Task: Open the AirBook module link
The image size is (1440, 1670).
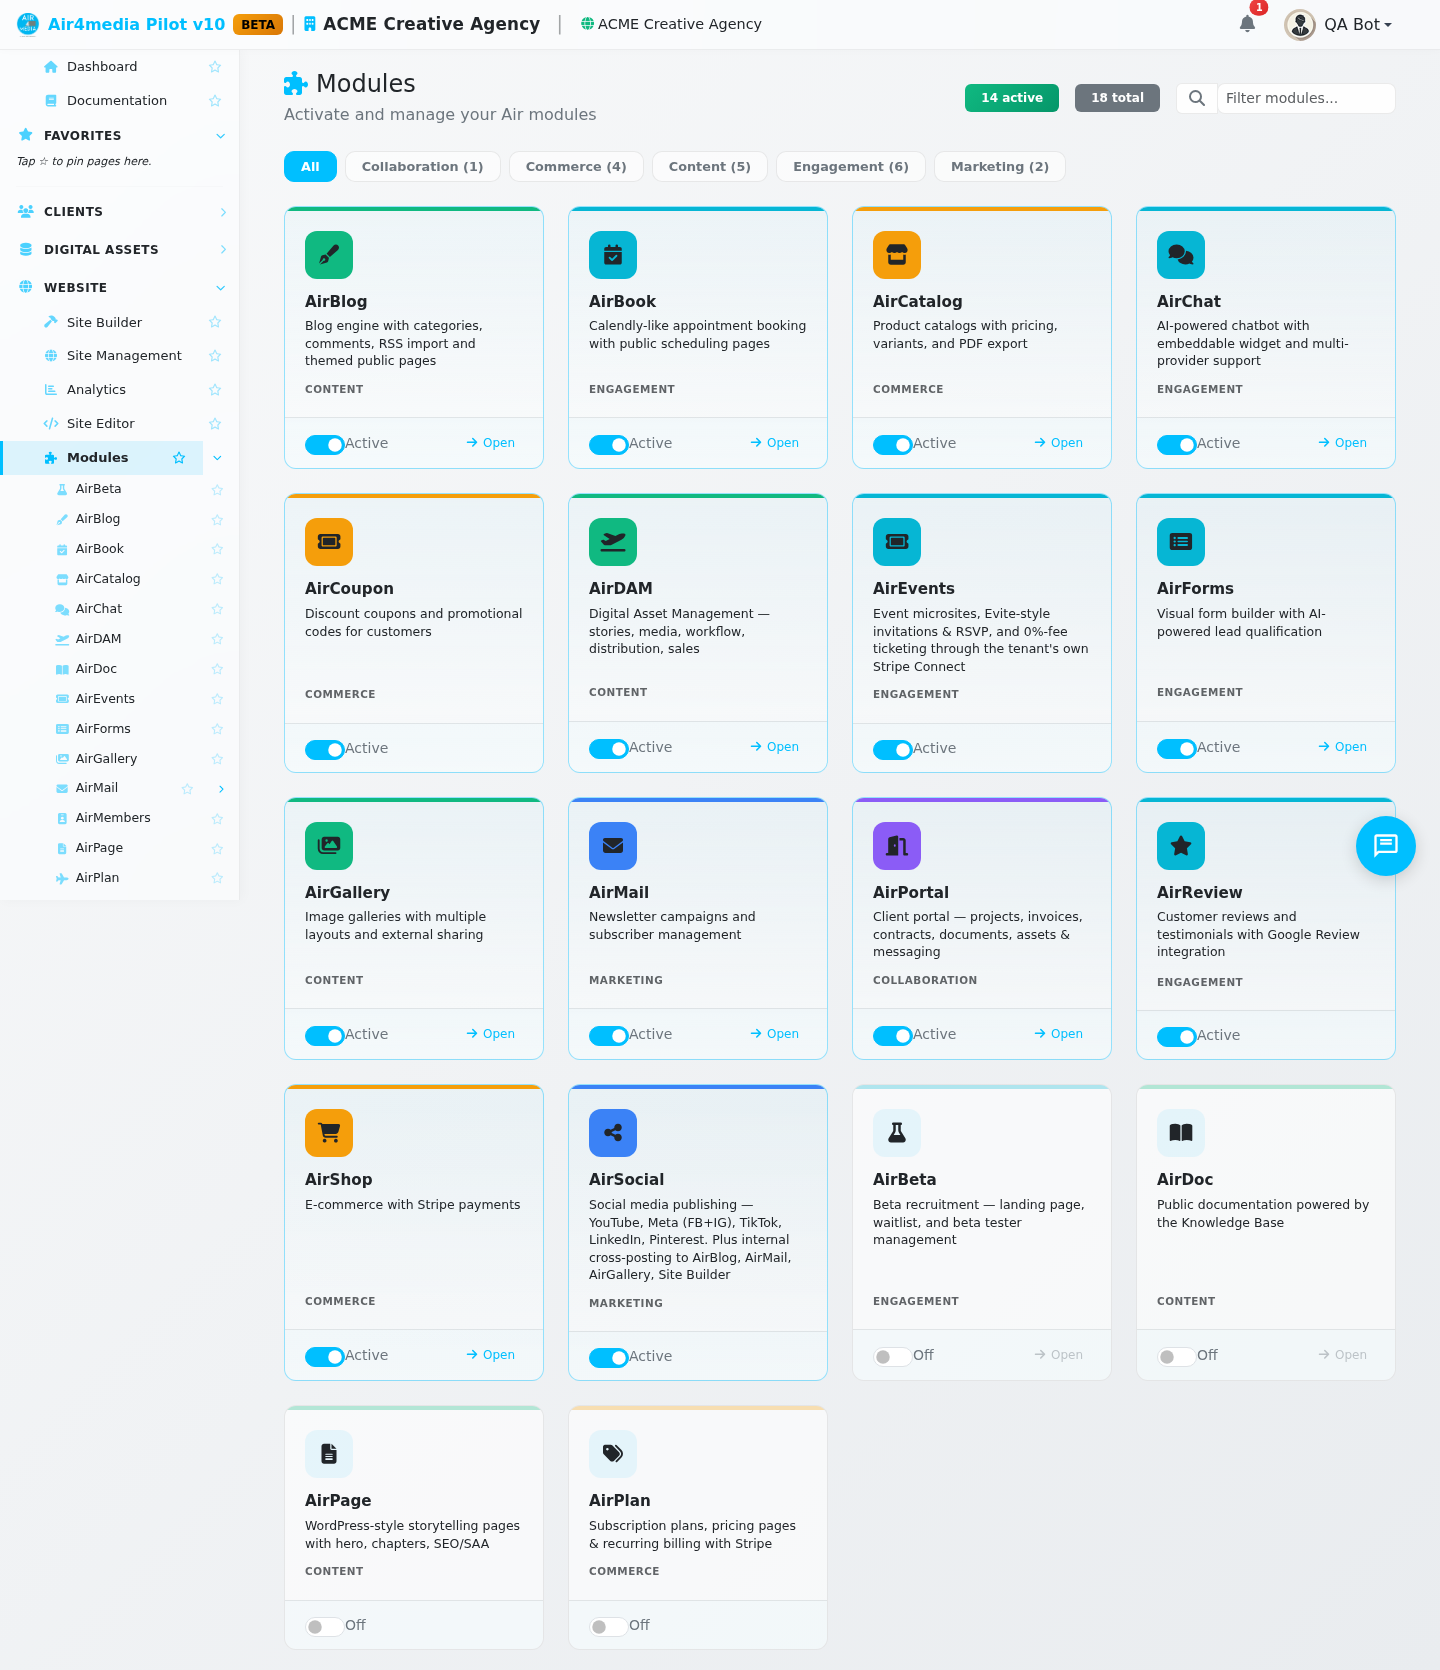Action: (775, 443)
